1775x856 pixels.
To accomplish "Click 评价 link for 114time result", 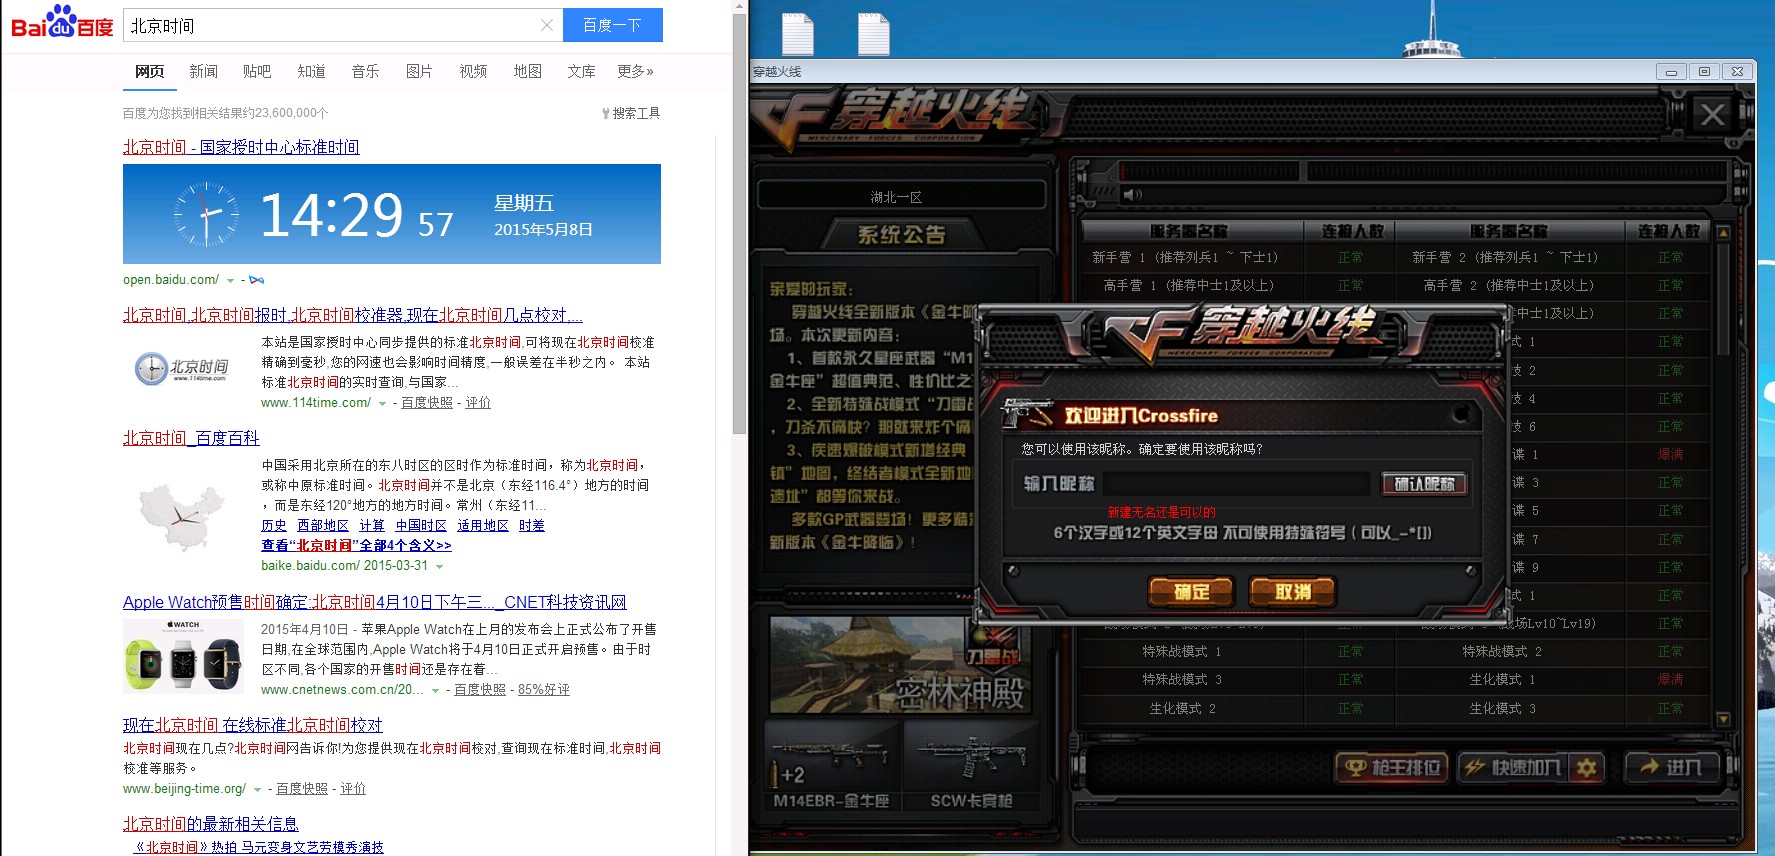I will coord(478,403).
